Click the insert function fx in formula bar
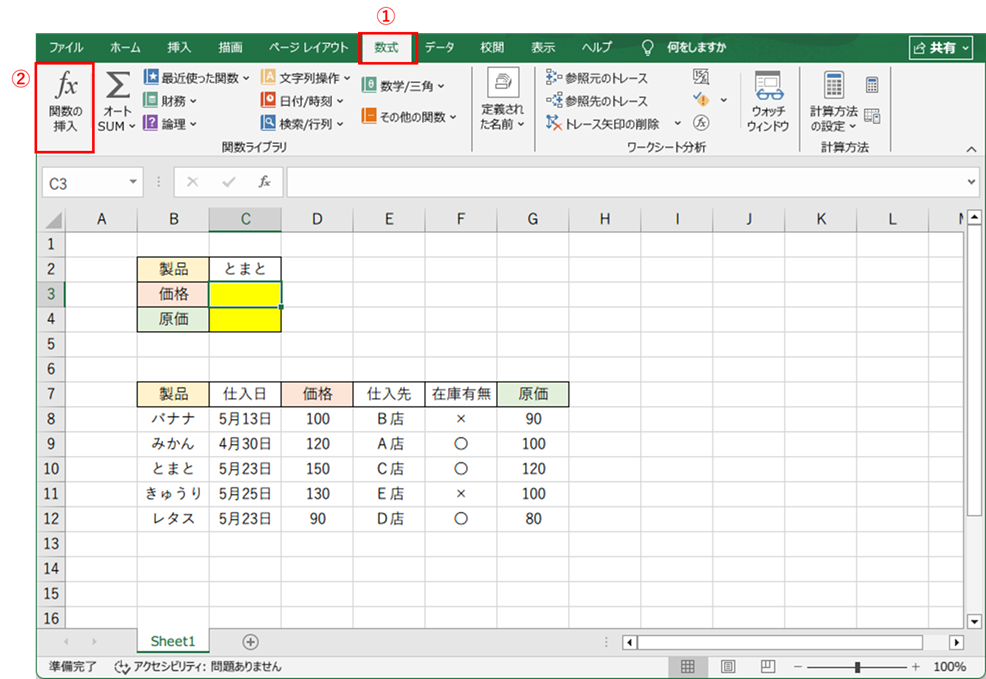The width and height of the screenshot is (986, 679). point(264,182)
